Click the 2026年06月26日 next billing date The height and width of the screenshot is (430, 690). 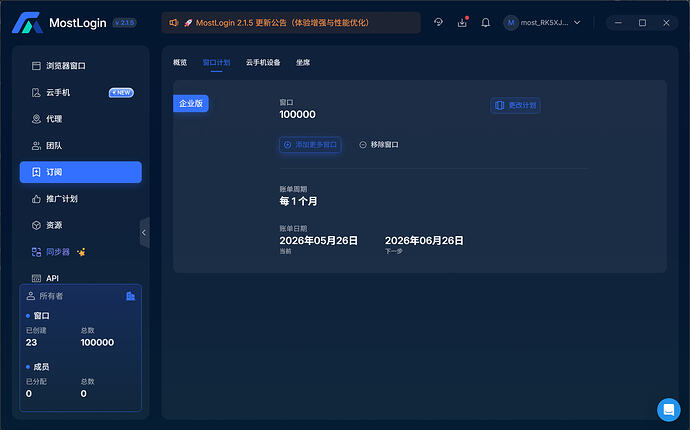tap(424, 240)
